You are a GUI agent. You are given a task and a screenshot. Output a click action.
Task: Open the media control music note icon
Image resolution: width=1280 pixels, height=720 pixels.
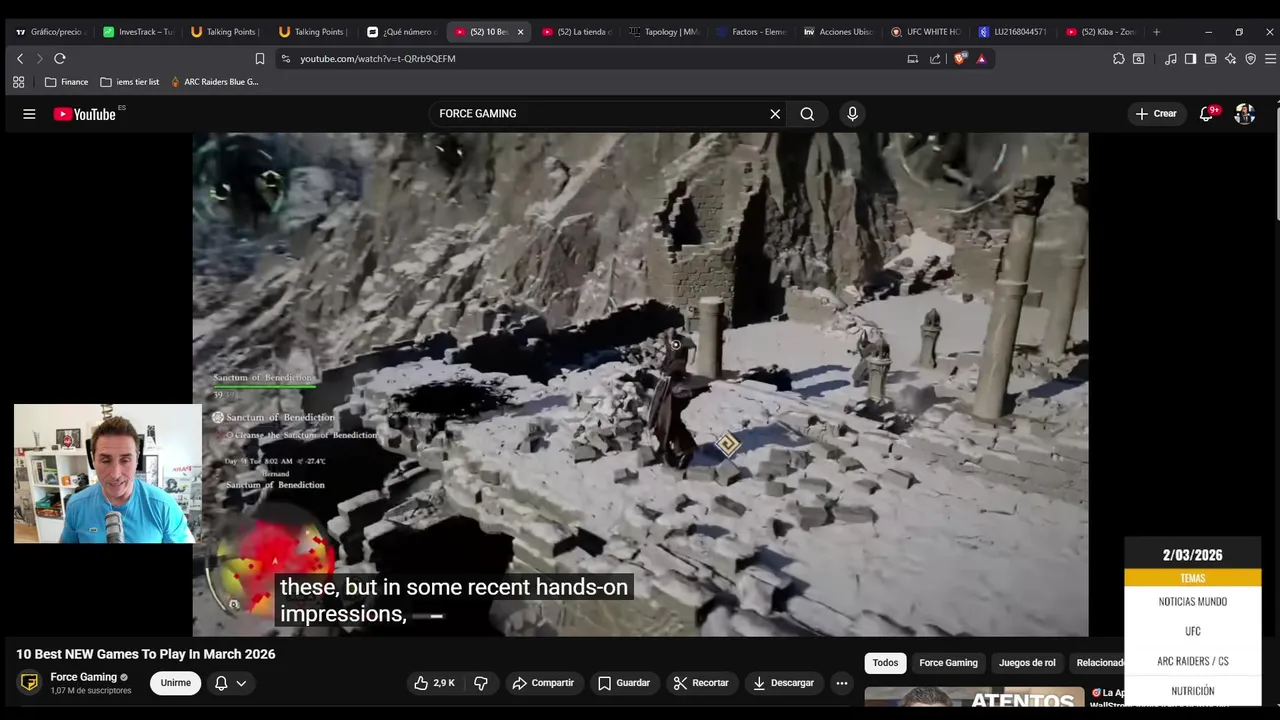[x=1170, y=59]
